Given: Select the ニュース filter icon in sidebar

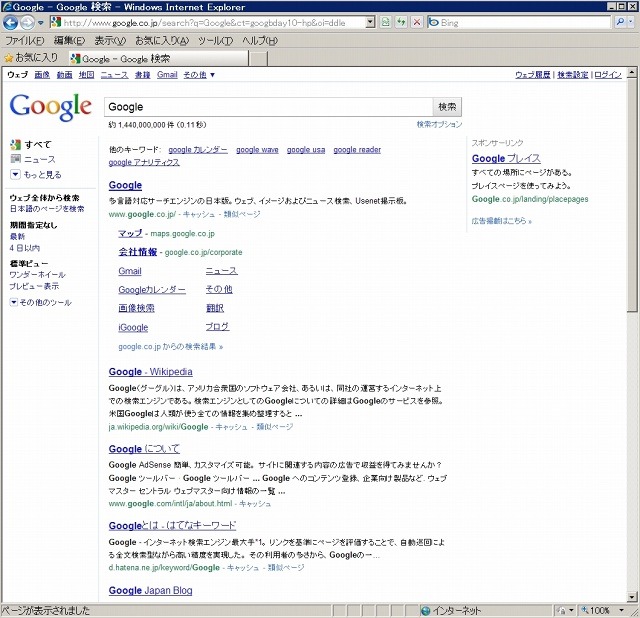Looking at the screenshot, I should (x=16, y=159).
